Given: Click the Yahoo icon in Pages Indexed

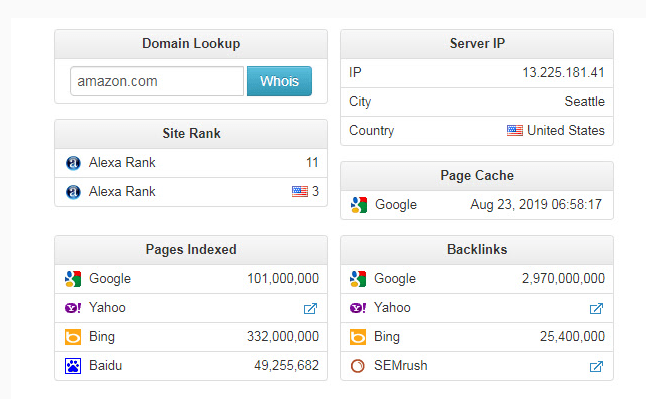Looking at the screenshot, I should click(x=73, y=308).
